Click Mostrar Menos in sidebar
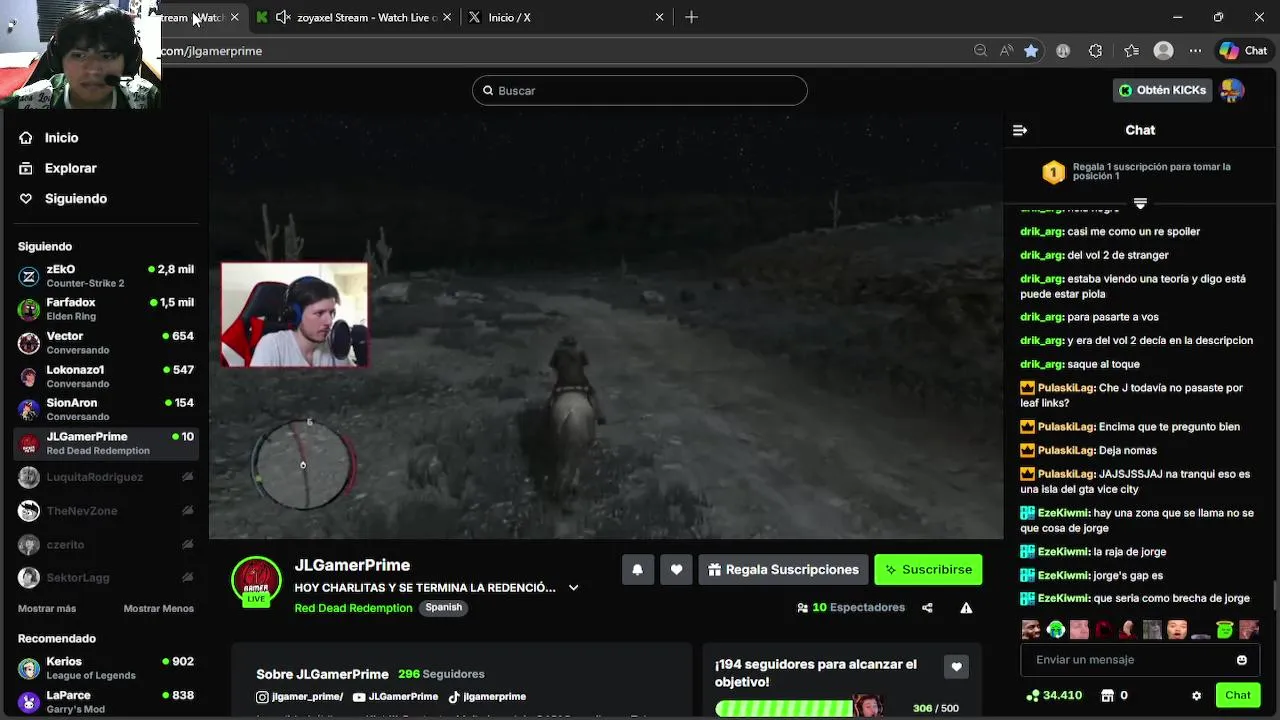Image resolution: width=1280 pixels, height=720 pixels. coord(159,609)
